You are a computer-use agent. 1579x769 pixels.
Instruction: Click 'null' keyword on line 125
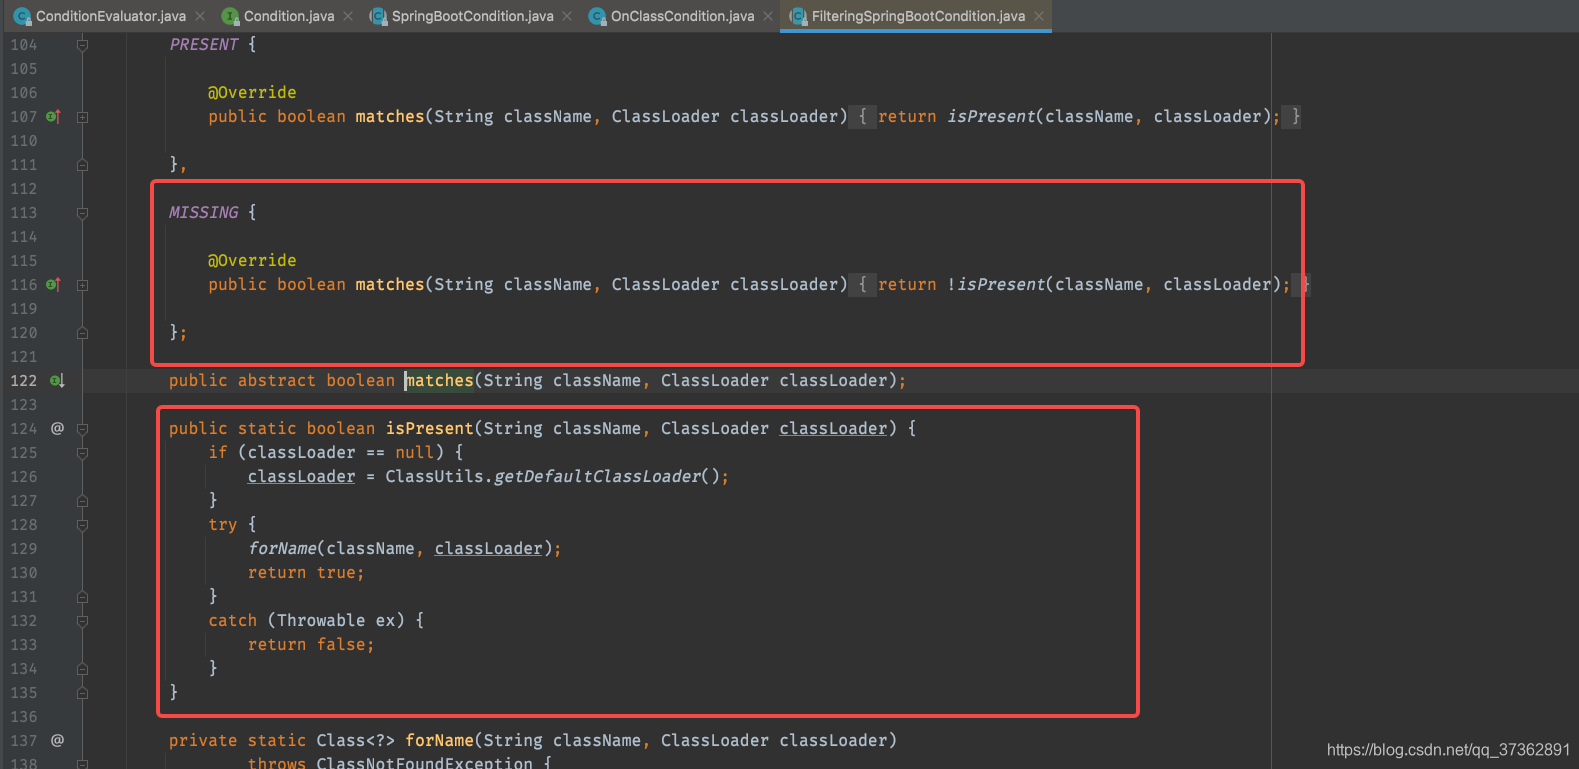414,452
